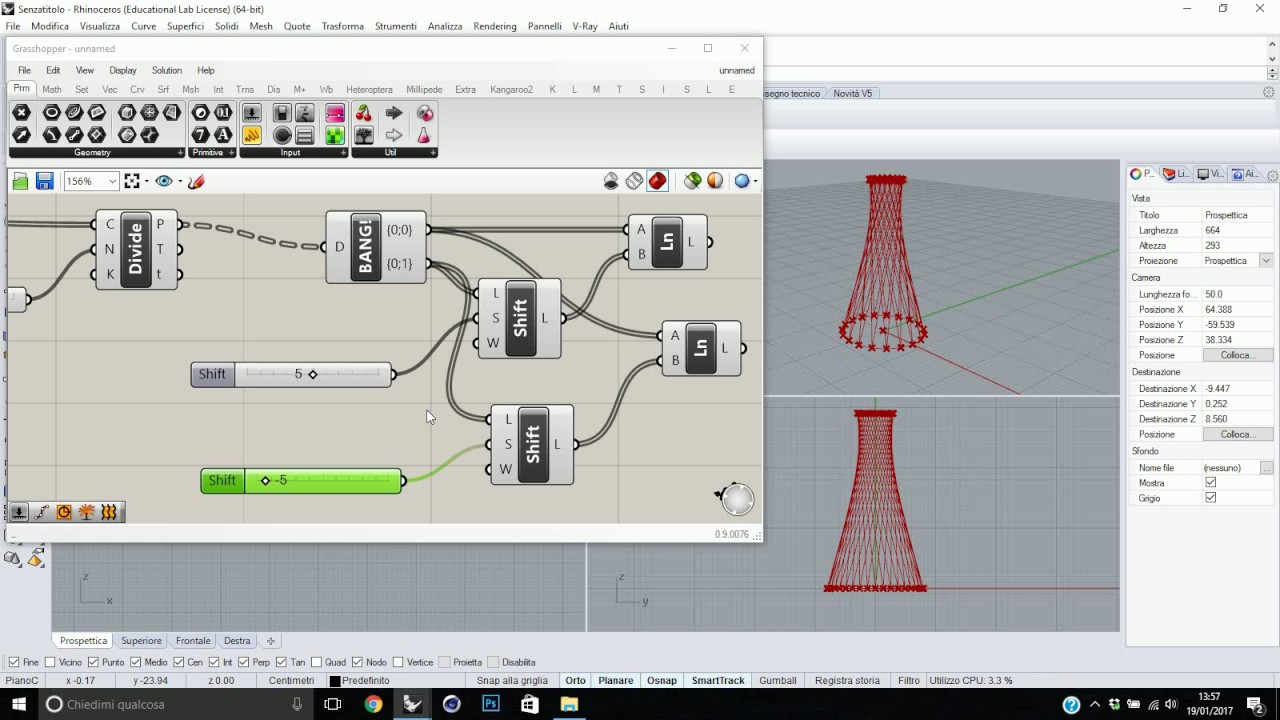This screenshot has width=1280, height=720.
Task: Uncheck the Mostra checkbox in the Sfondo section
Action: click(x=1211, y=483)
